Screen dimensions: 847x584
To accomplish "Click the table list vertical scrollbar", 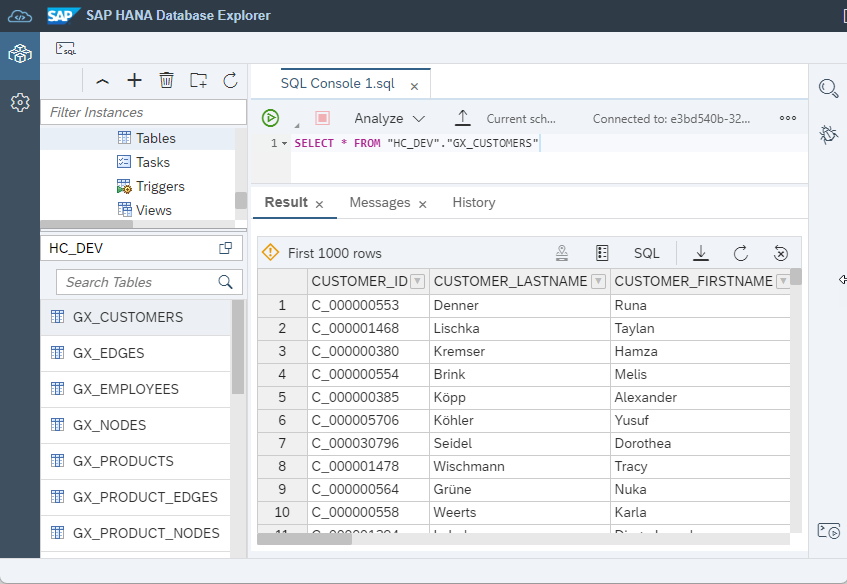I will 238,347.
